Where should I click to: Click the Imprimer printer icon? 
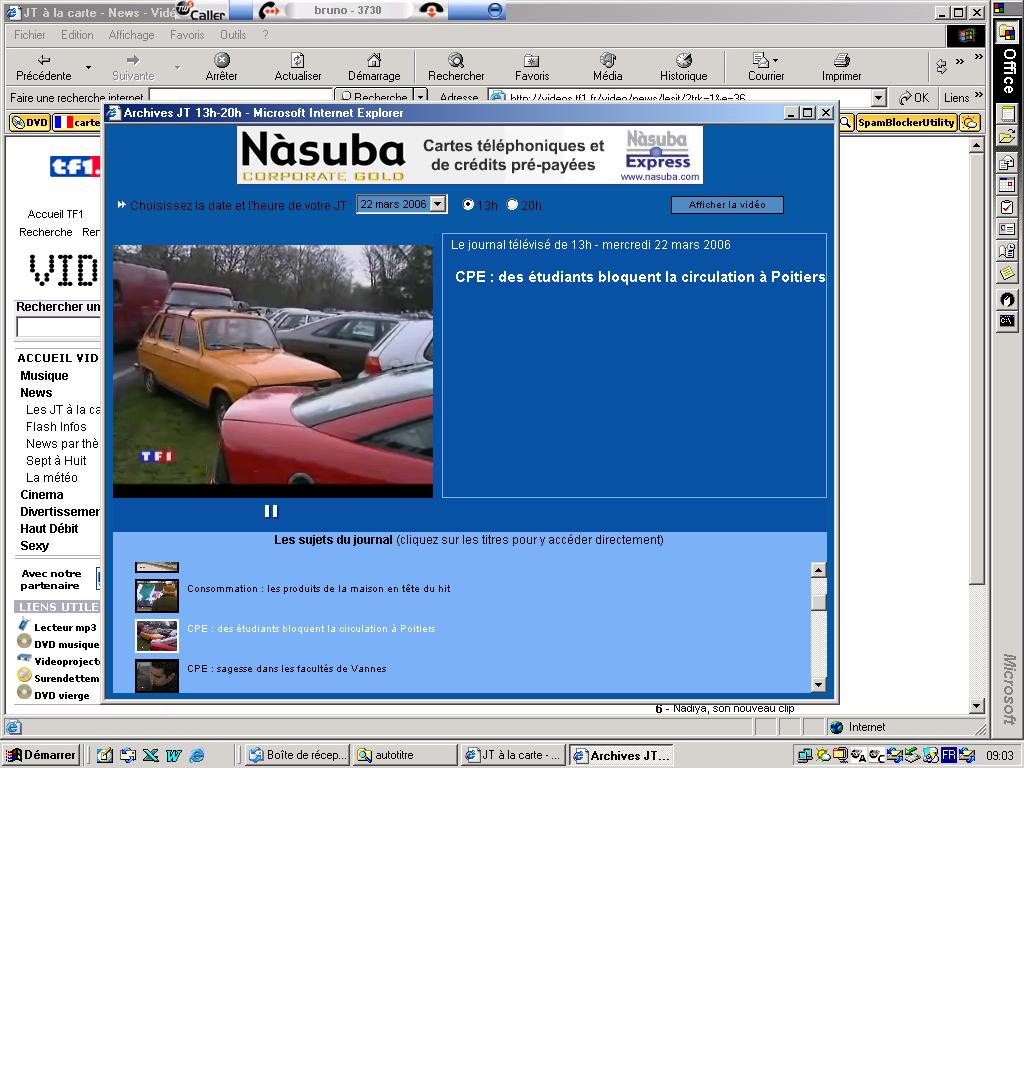click(841, 60)
